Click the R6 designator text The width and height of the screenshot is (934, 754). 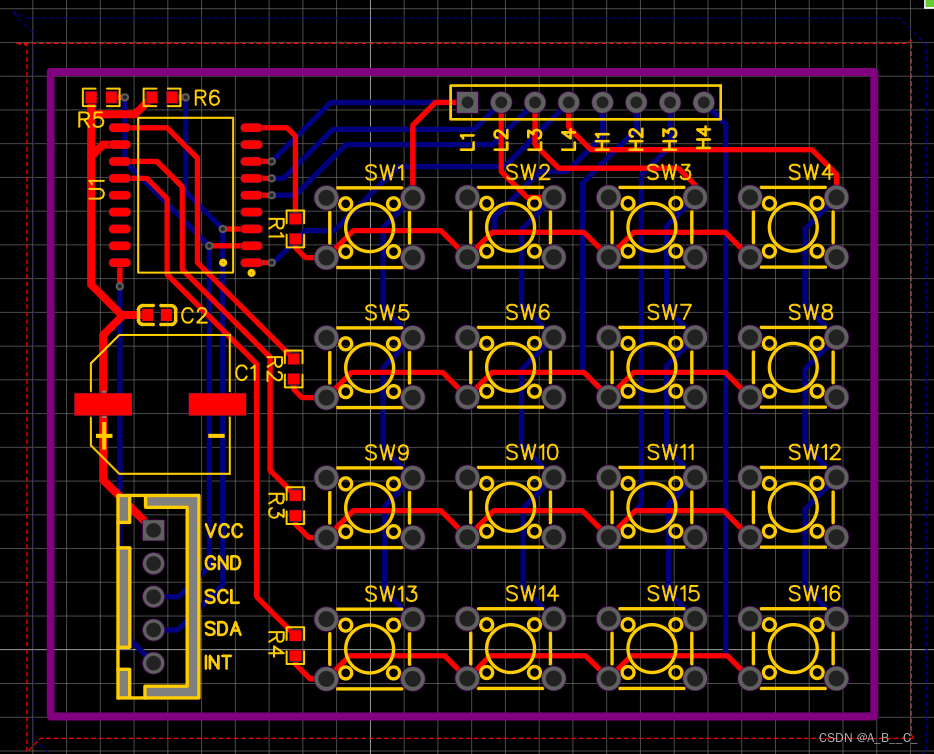click(207, 98)
